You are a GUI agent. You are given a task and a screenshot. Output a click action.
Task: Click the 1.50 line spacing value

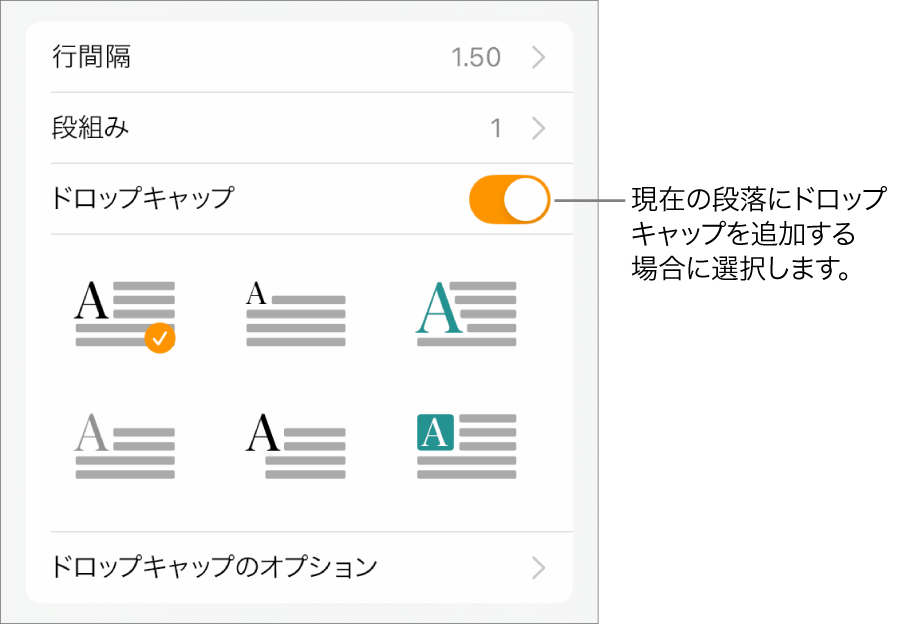click(476, 57)
